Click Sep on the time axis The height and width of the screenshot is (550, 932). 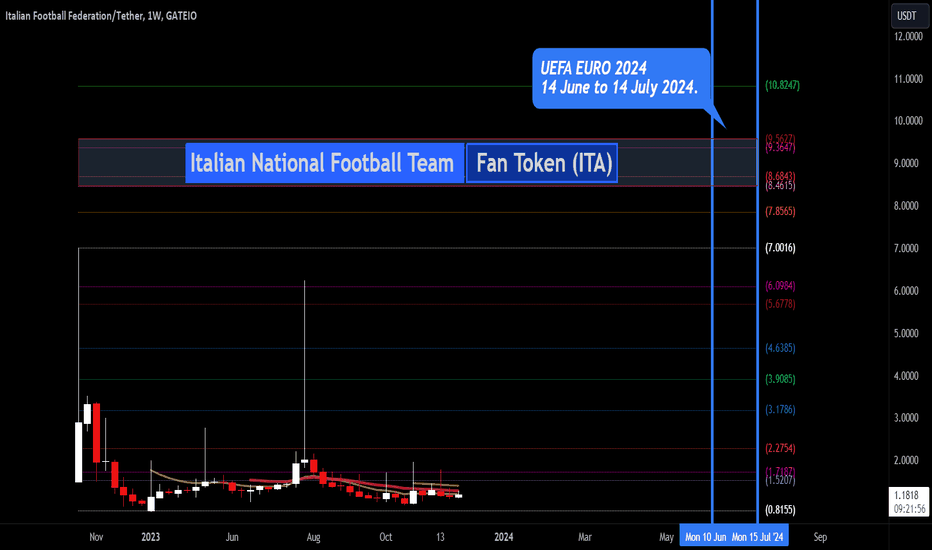[820, 537]
